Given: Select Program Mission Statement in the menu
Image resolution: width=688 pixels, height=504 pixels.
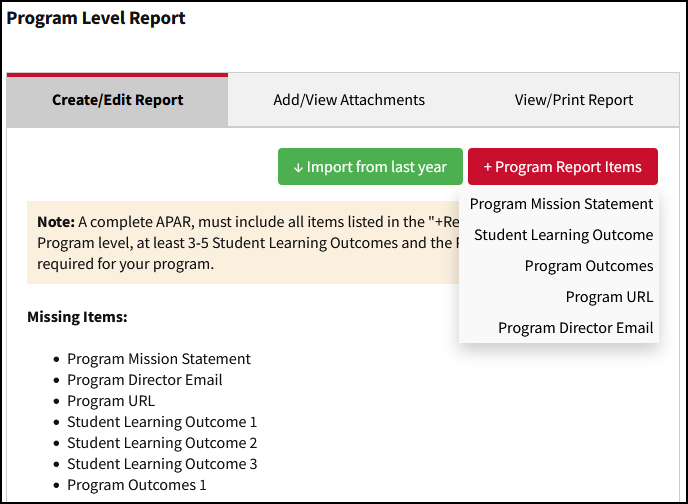Looking at the screenshot, I should (x=561, y=204).
